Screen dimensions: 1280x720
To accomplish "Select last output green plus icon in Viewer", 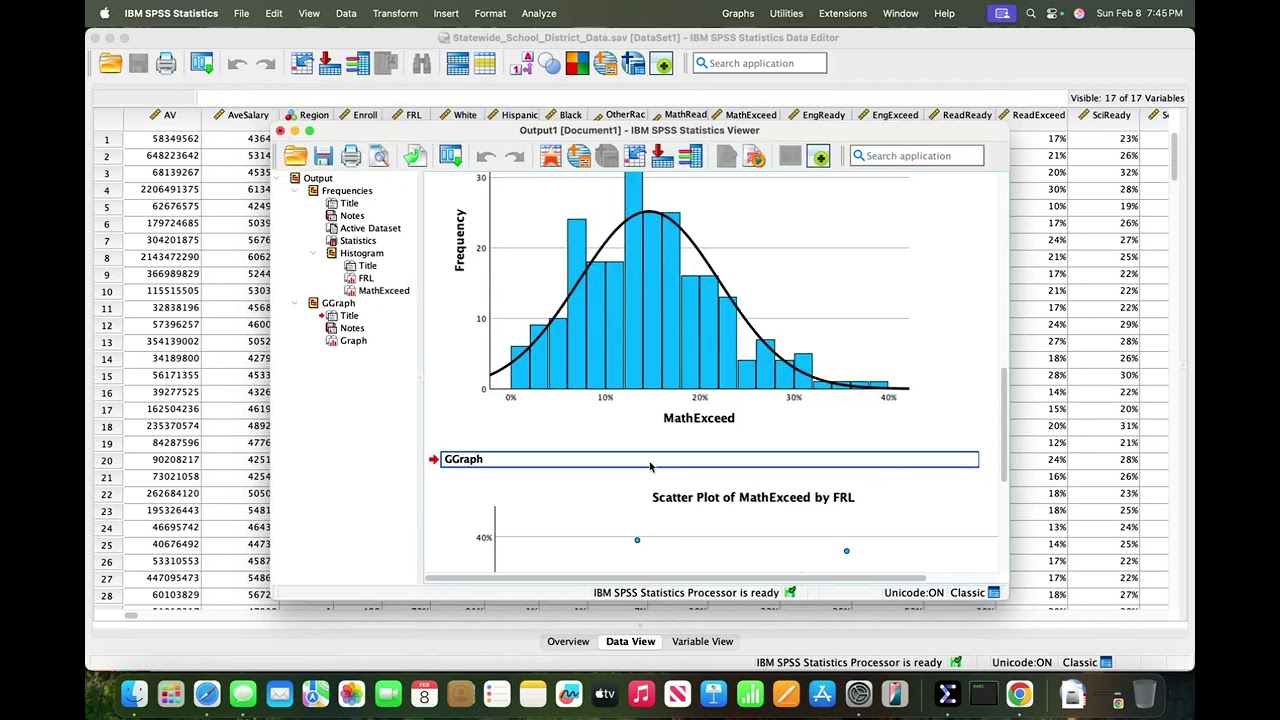I will (x=819, y=156).
